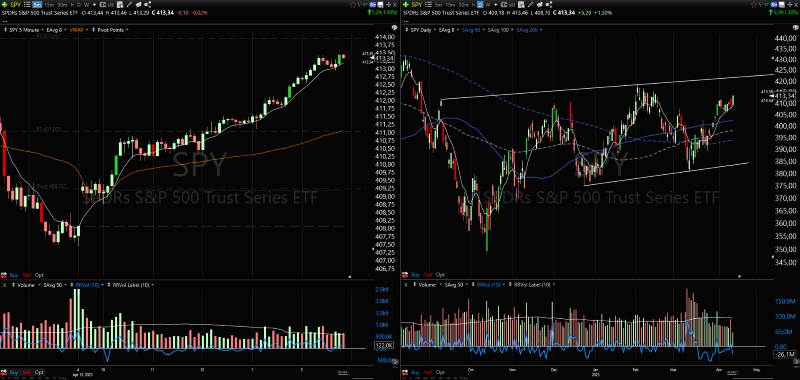
Task: Toggle RT real-time indicator on right chart
Action: click(767, 5)
